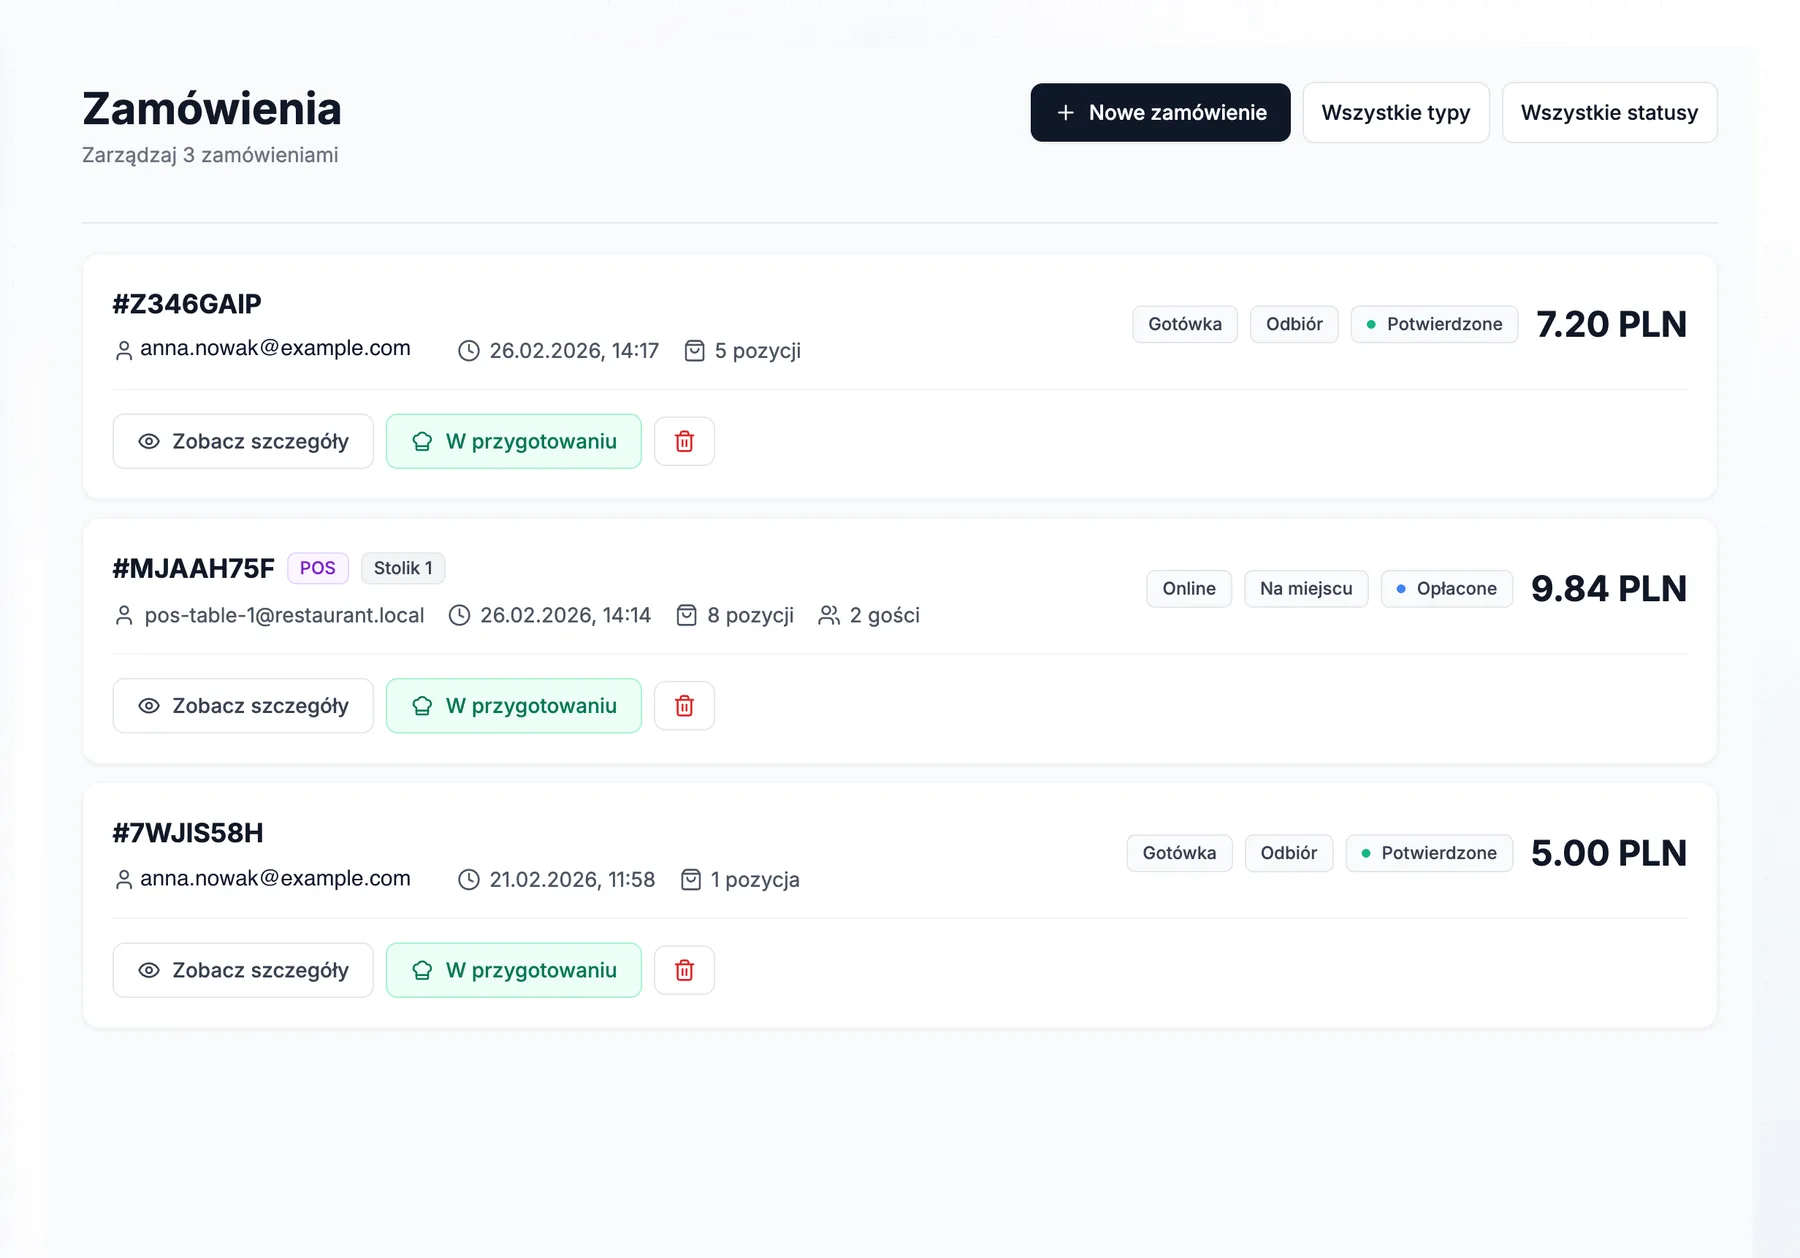The width and height of the screenshot is (1800, 1258).
Task: Delete order #MJAAH75F with trash icon
Action: (x=684, y=706)
